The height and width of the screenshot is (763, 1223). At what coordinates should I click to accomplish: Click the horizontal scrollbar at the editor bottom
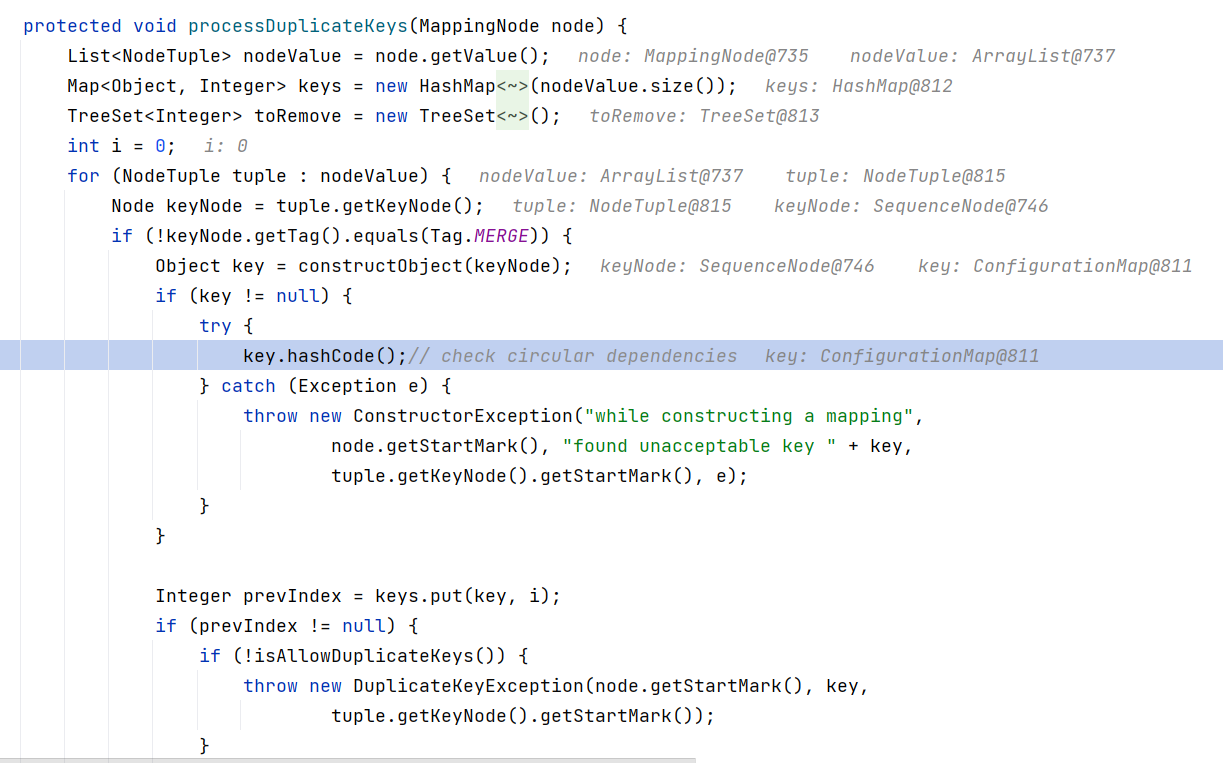click(348, 760)
